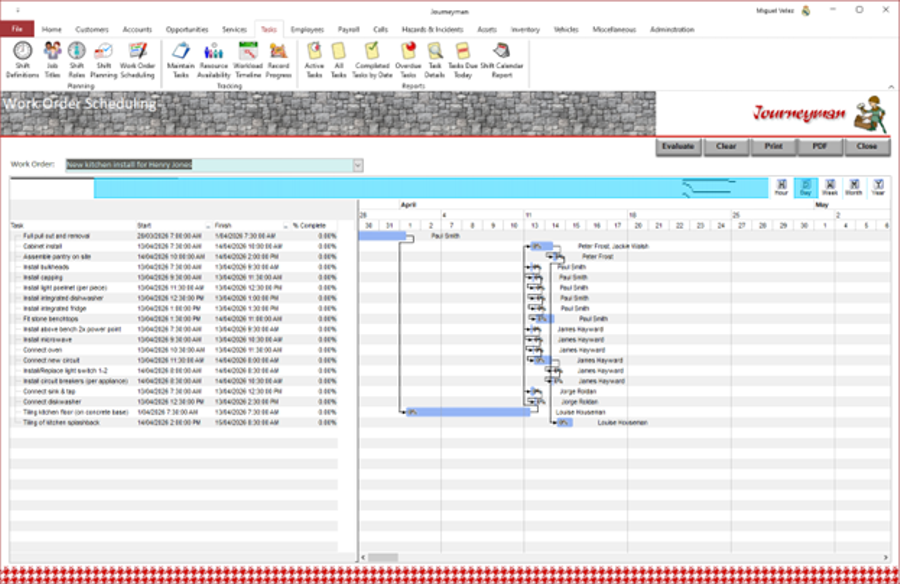Set the Gantt scale to Day
The width and height of the screenshot is (900, 584).
(x=805, y=187)
